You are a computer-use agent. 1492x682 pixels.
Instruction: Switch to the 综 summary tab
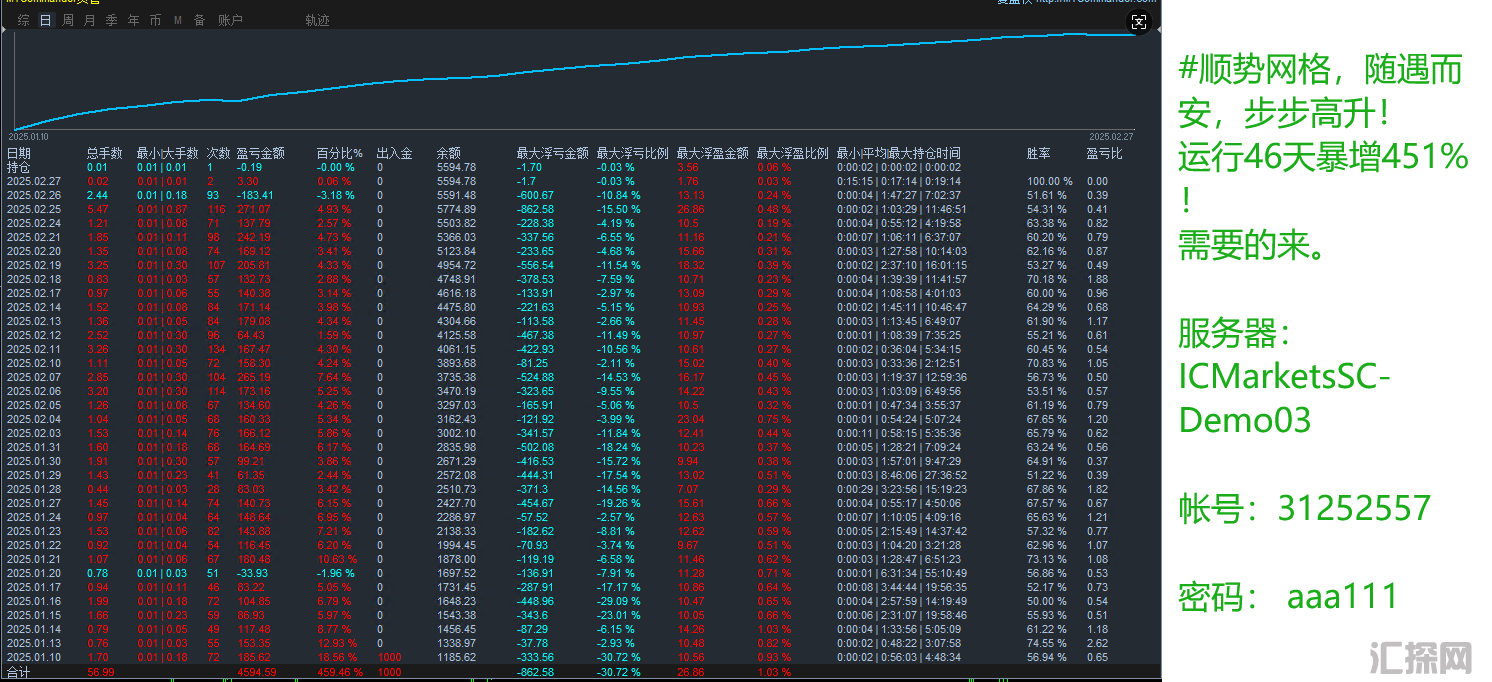24,20
